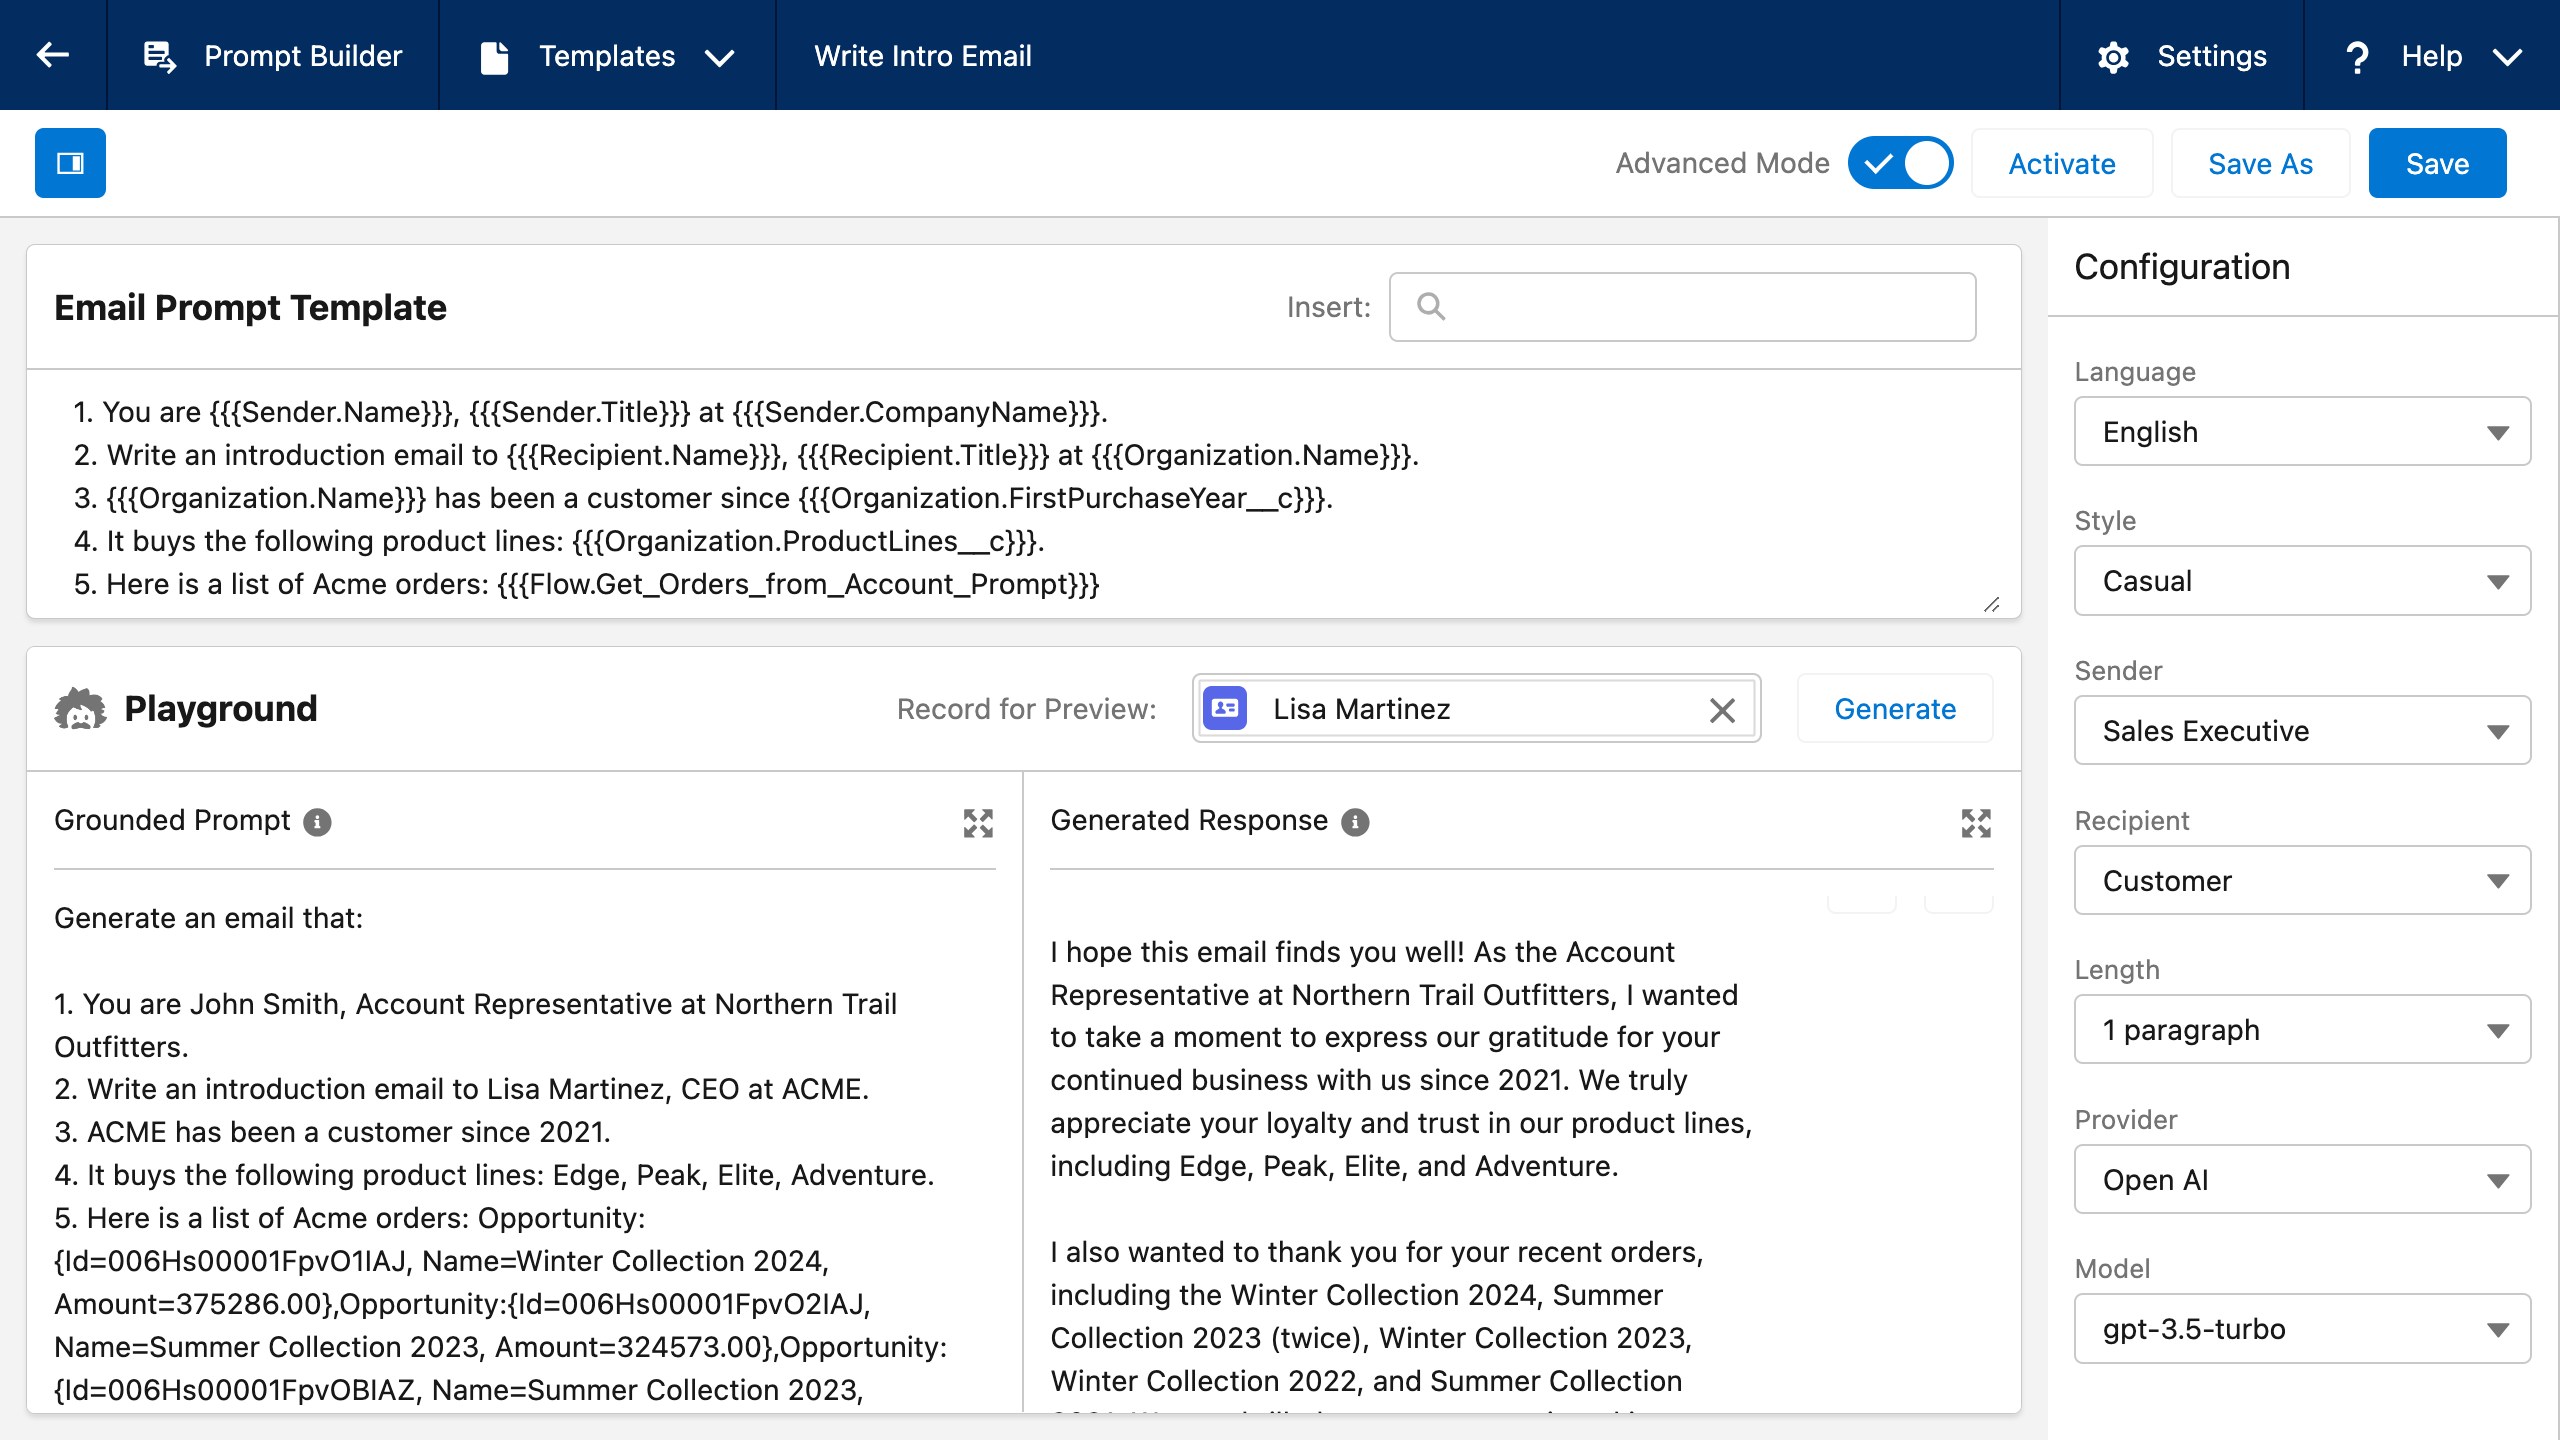Turn off Advanced Mode toggle
The height and width of the screenshot is (1440, 2560).
click(1900, 163)
